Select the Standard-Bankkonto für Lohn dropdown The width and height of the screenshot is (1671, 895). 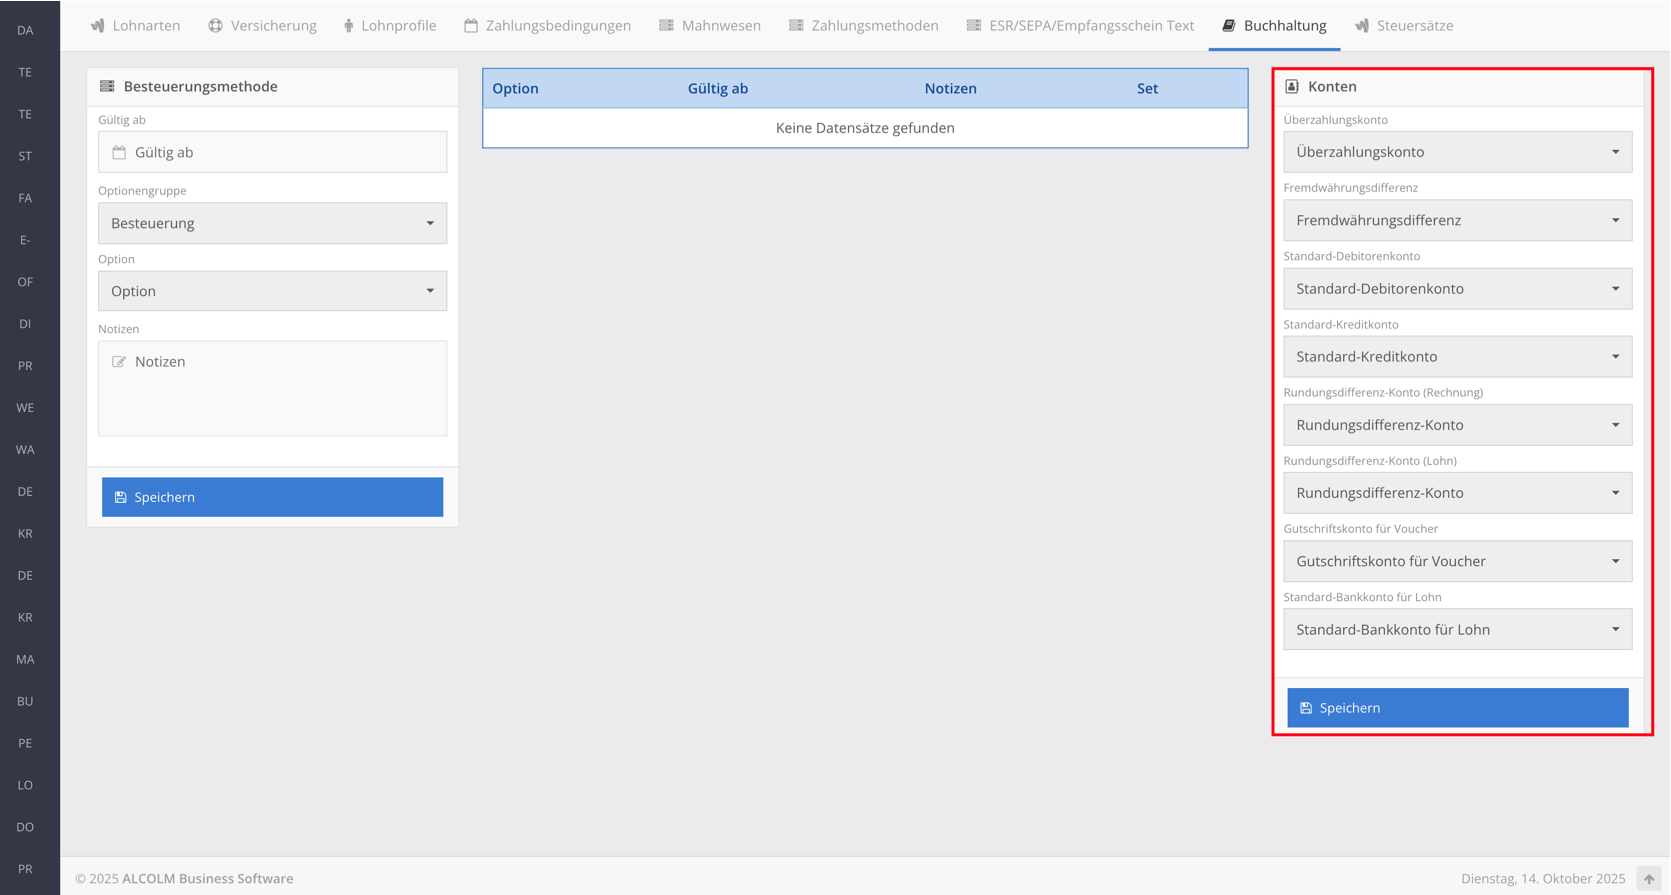point(1457,630)
